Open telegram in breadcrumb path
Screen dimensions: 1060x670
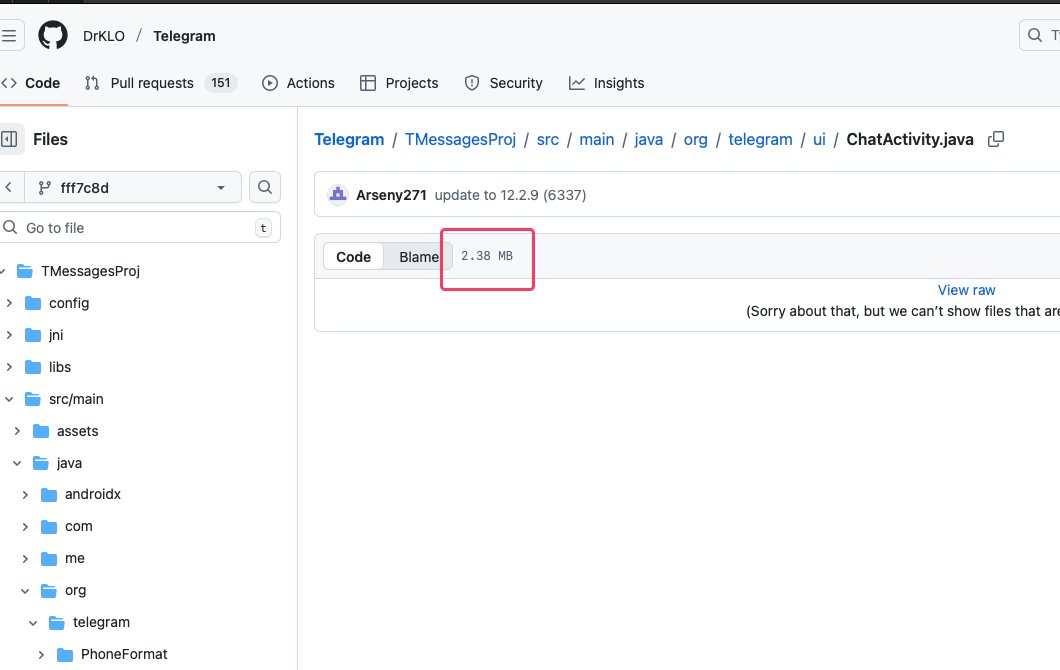760,139
